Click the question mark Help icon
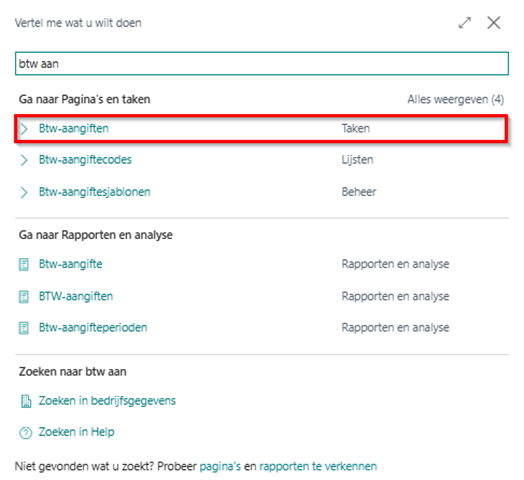 pyautogui.click(x=25, y=433)
